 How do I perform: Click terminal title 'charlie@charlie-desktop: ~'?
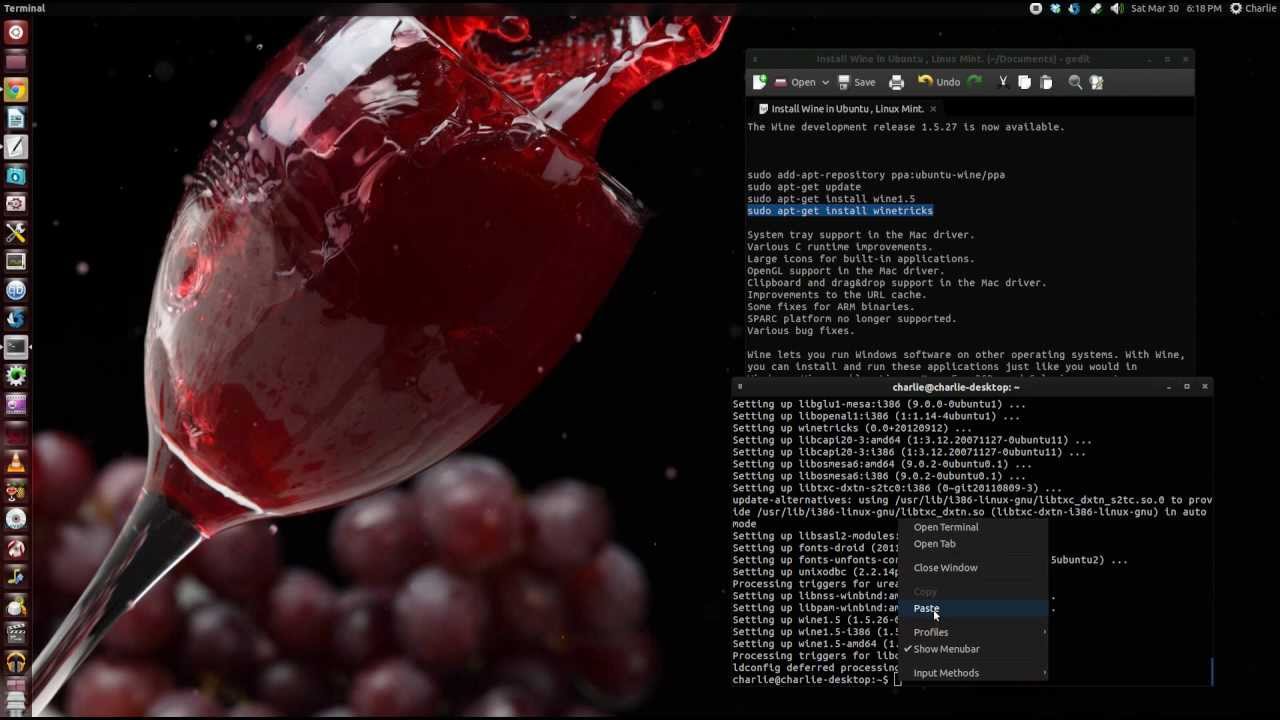pos(956,387)
